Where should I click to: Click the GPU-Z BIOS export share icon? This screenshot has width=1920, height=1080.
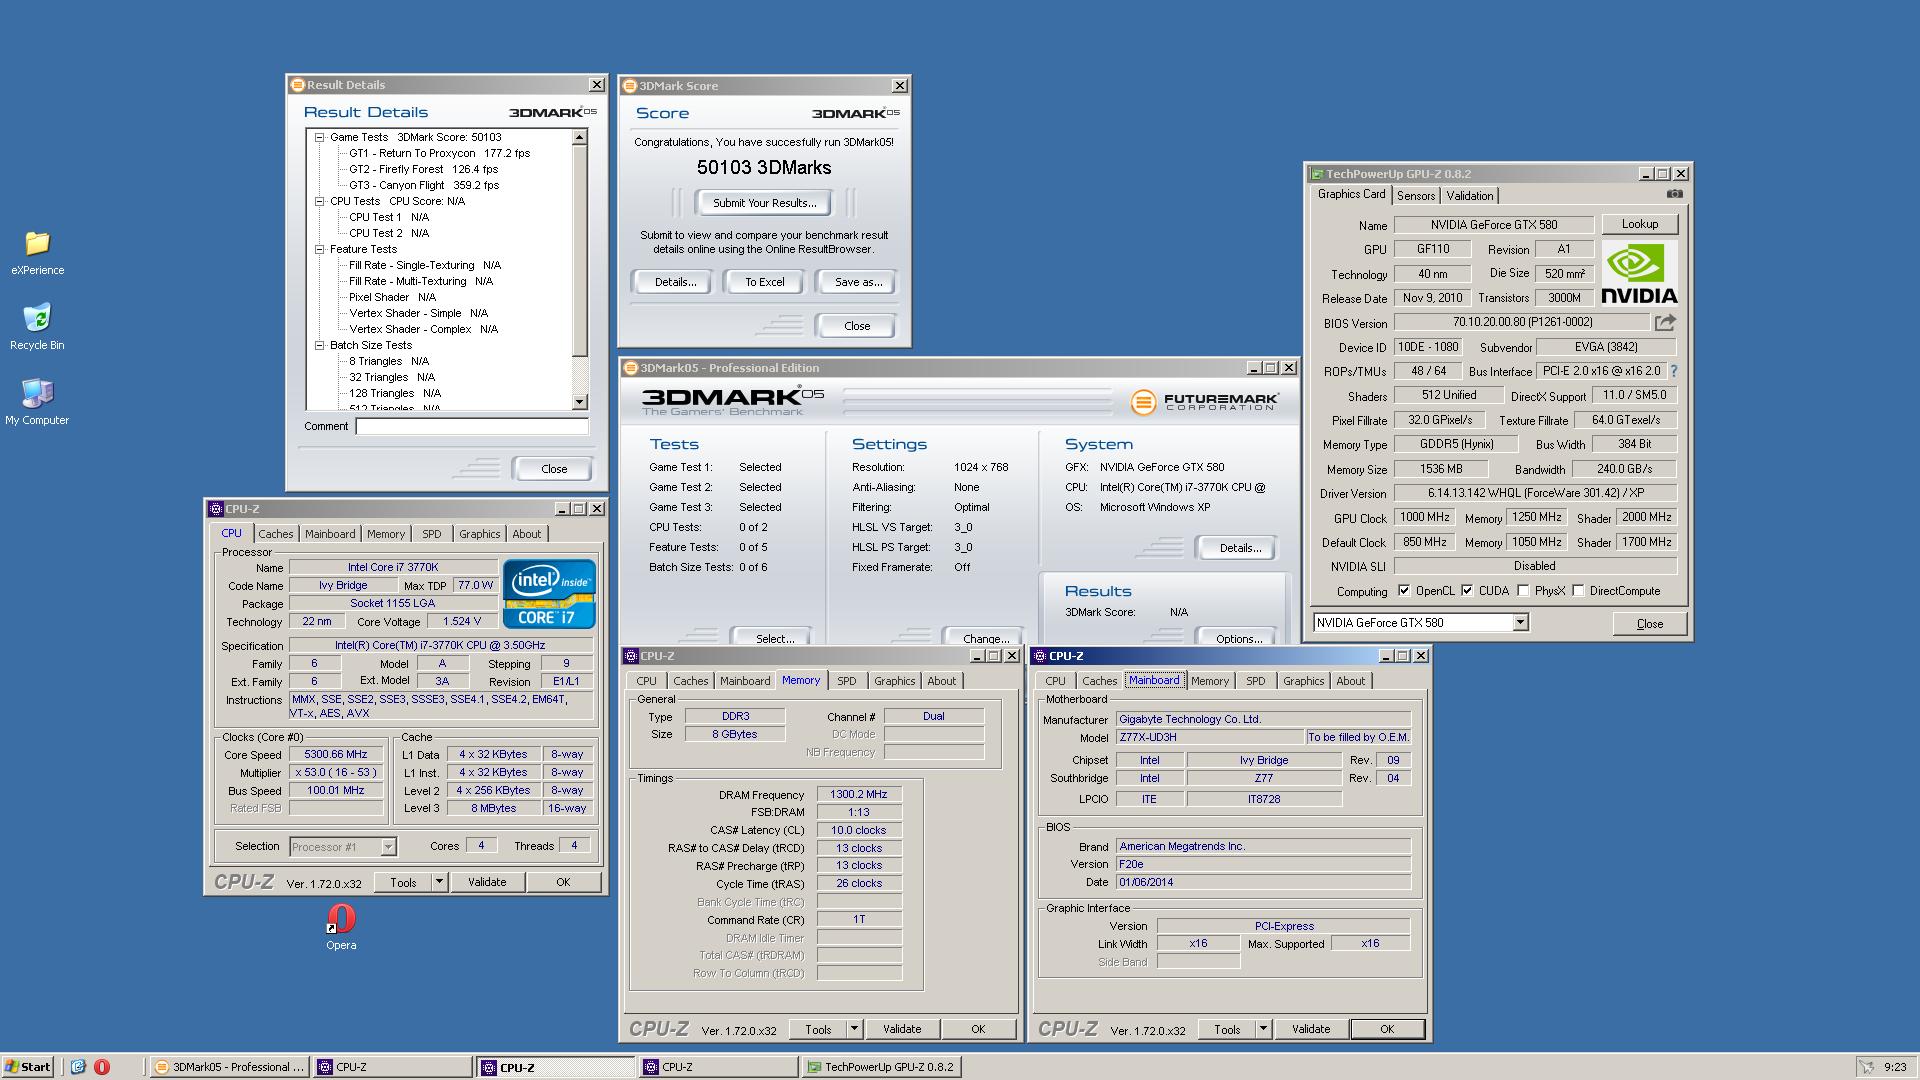1665,322
